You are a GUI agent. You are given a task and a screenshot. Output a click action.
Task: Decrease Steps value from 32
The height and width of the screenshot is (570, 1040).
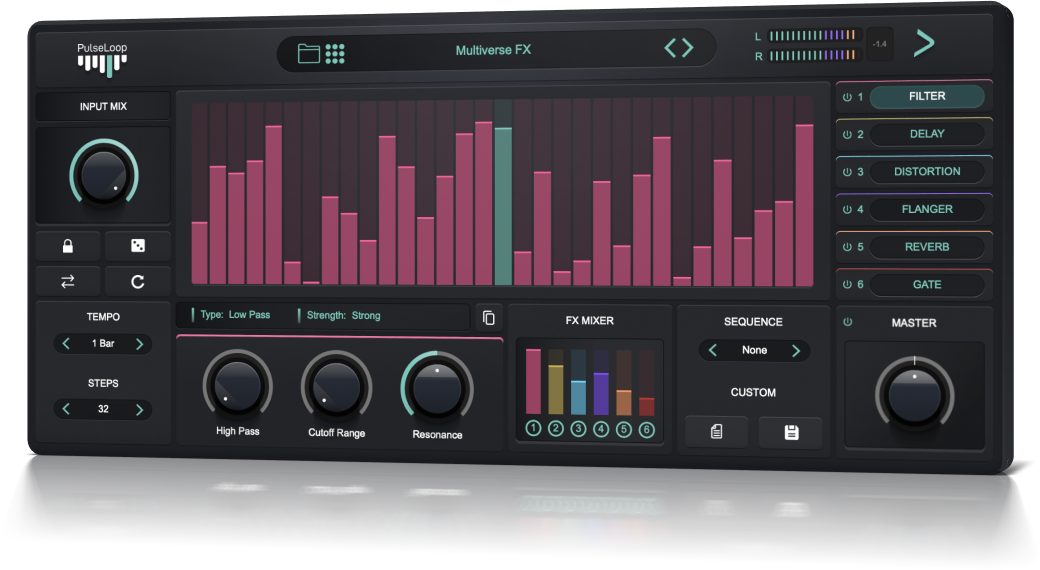click(x=66, y=409)
